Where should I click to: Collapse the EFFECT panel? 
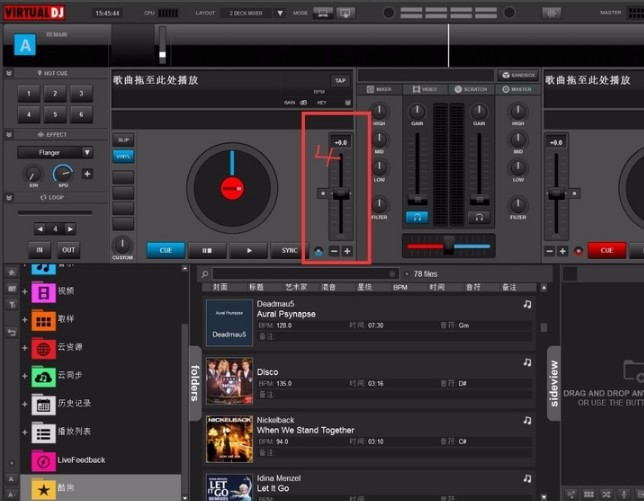[9, 135]
